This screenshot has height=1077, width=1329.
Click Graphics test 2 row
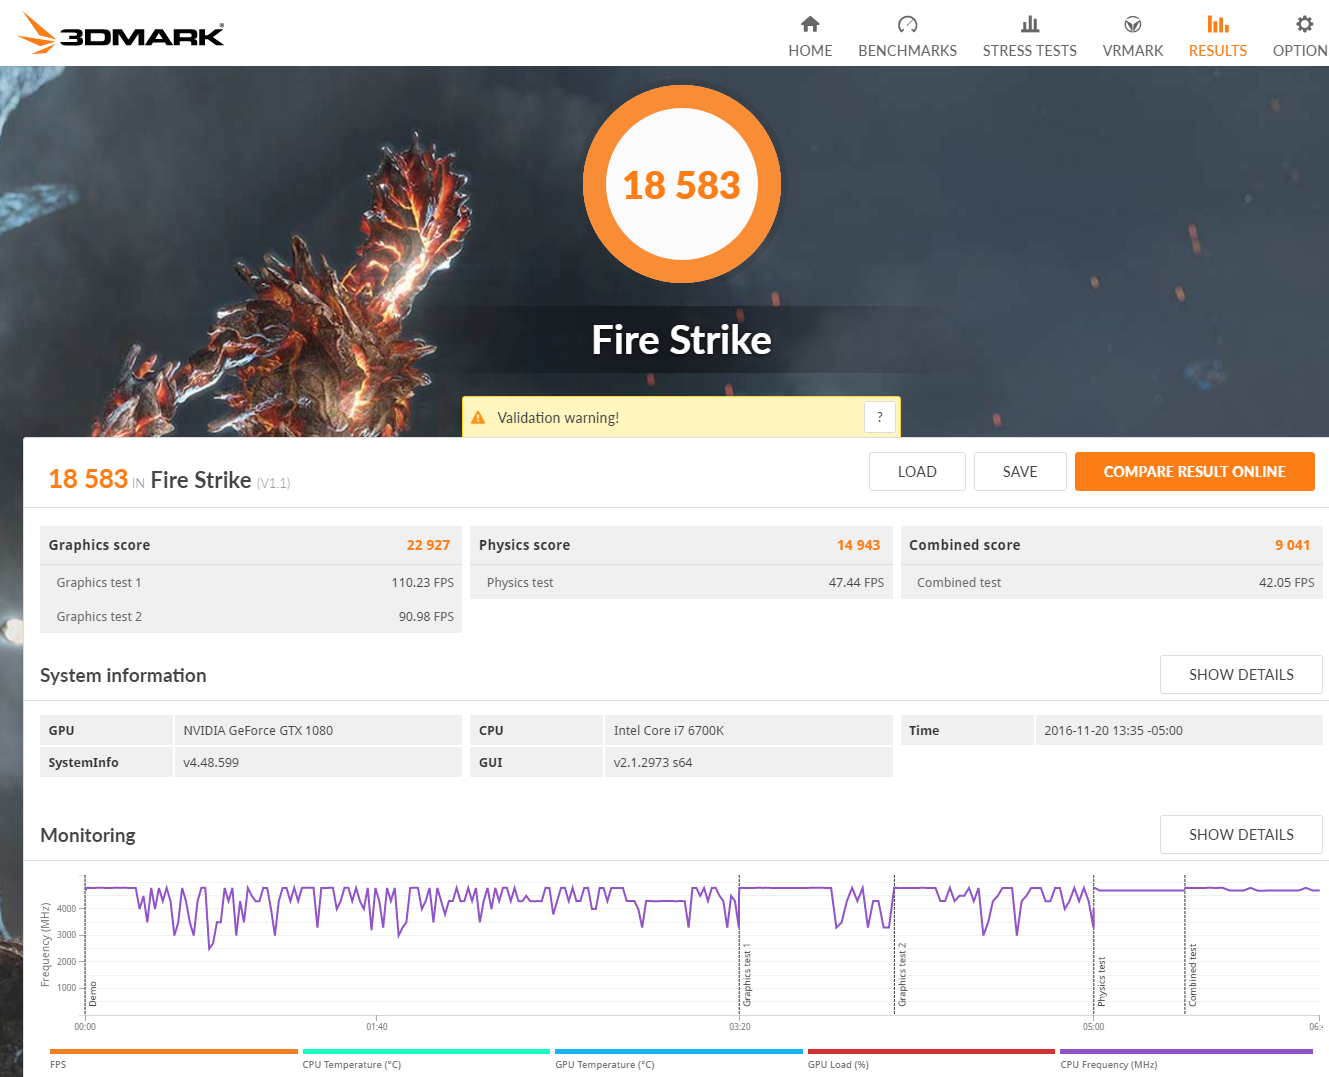coord(251,616)
